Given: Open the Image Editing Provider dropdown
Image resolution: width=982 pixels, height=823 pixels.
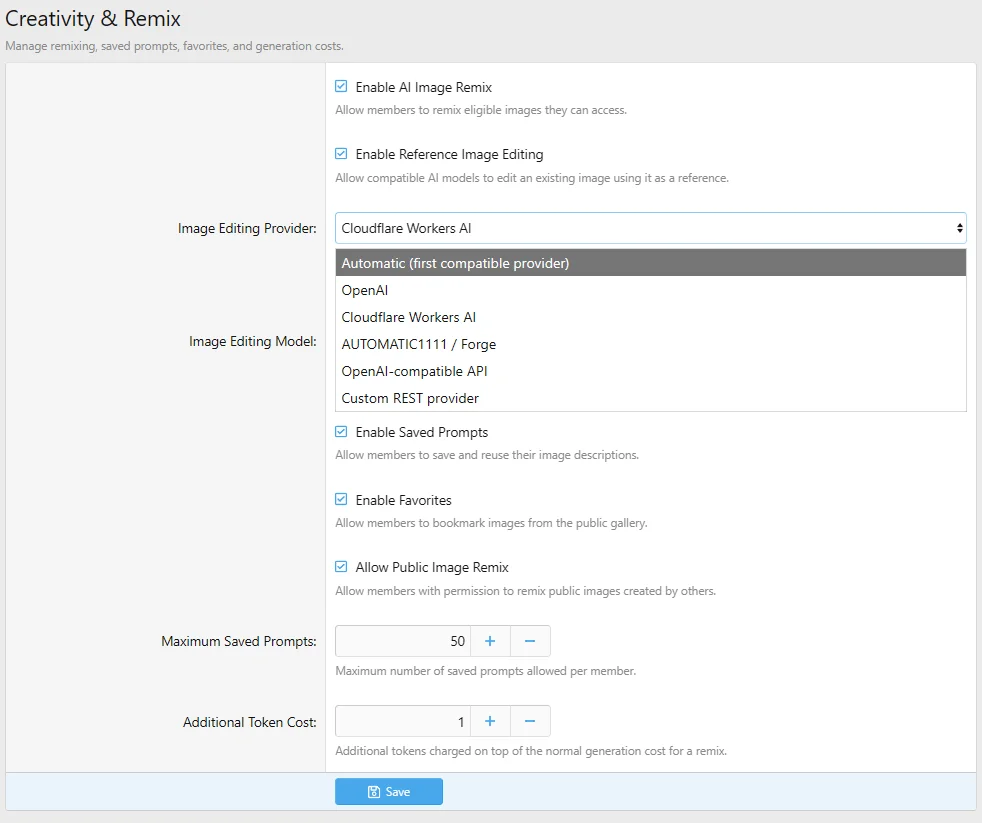Looking at the screenshot, I should (x=651, y=228).
